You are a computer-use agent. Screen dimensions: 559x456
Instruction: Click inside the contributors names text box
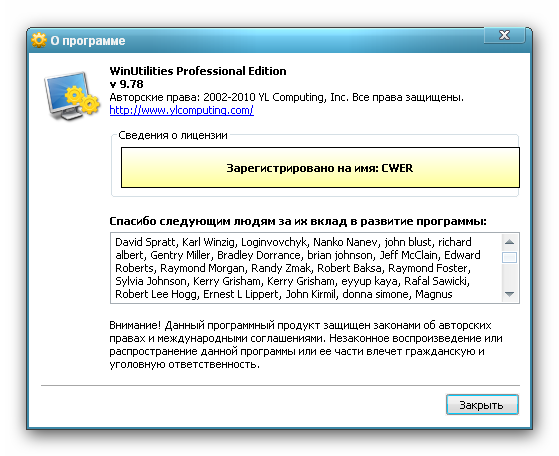pyautogui.click(x=306, y=268)
